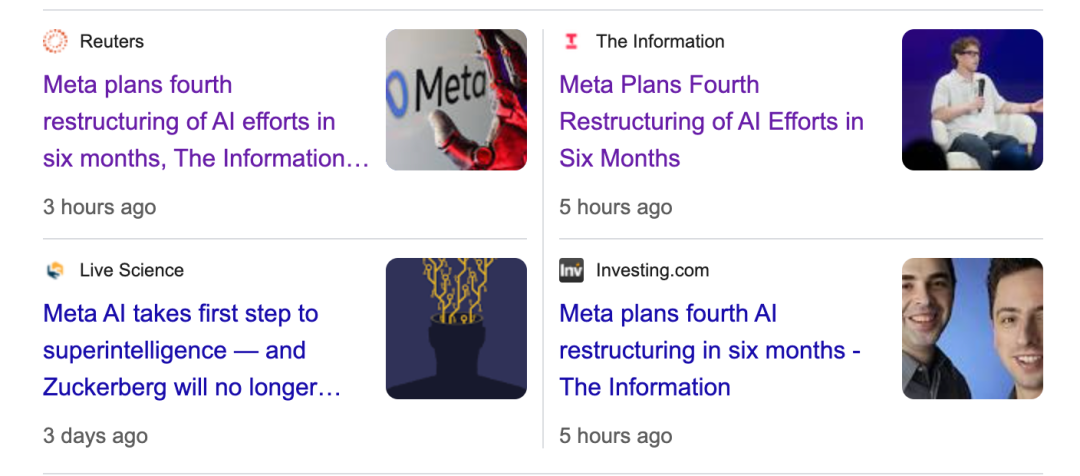This screenshot has height=476, width=1080.
Task: Click "5 hours ago" under The Information article
Action: click(615, 207)
